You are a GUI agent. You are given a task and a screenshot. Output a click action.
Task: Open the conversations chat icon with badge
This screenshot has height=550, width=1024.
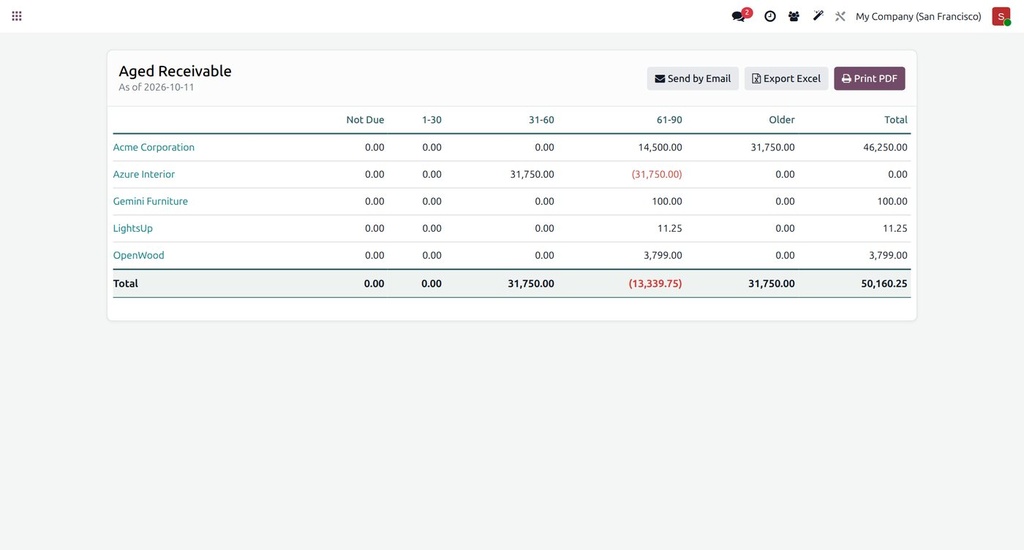[x=741, y=16]
